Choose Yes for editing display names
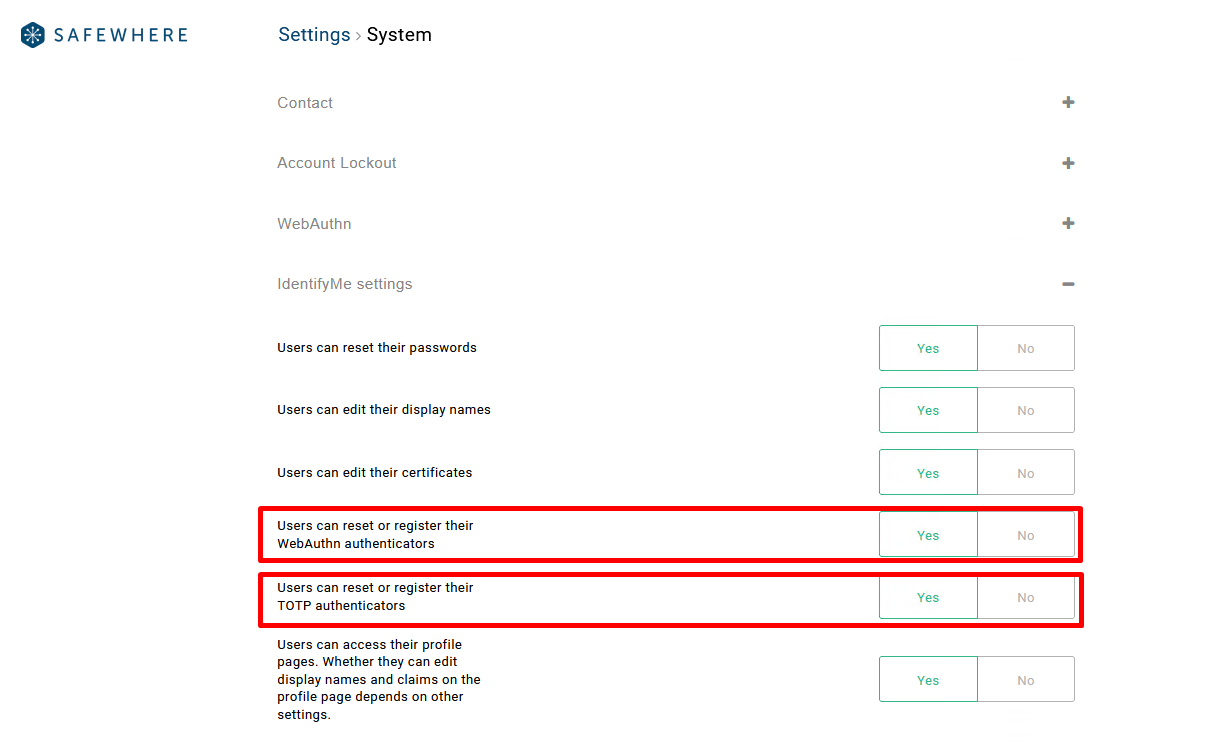 [928, 410]
